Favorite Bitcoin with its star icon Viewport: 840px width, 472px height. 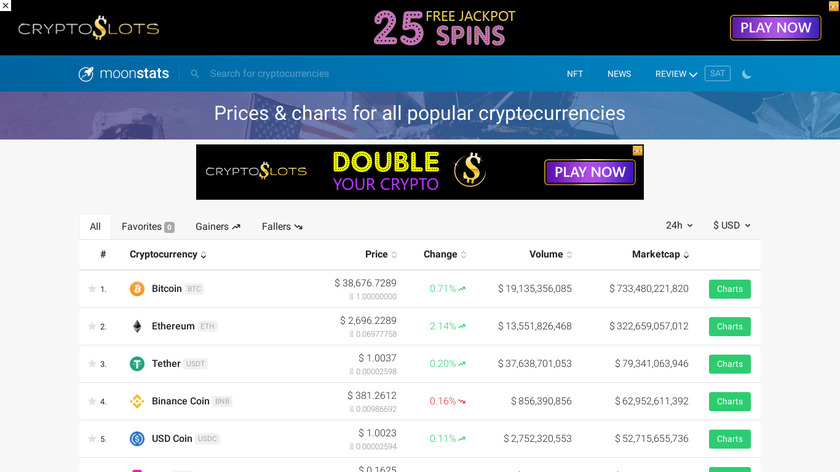point(92,289)
